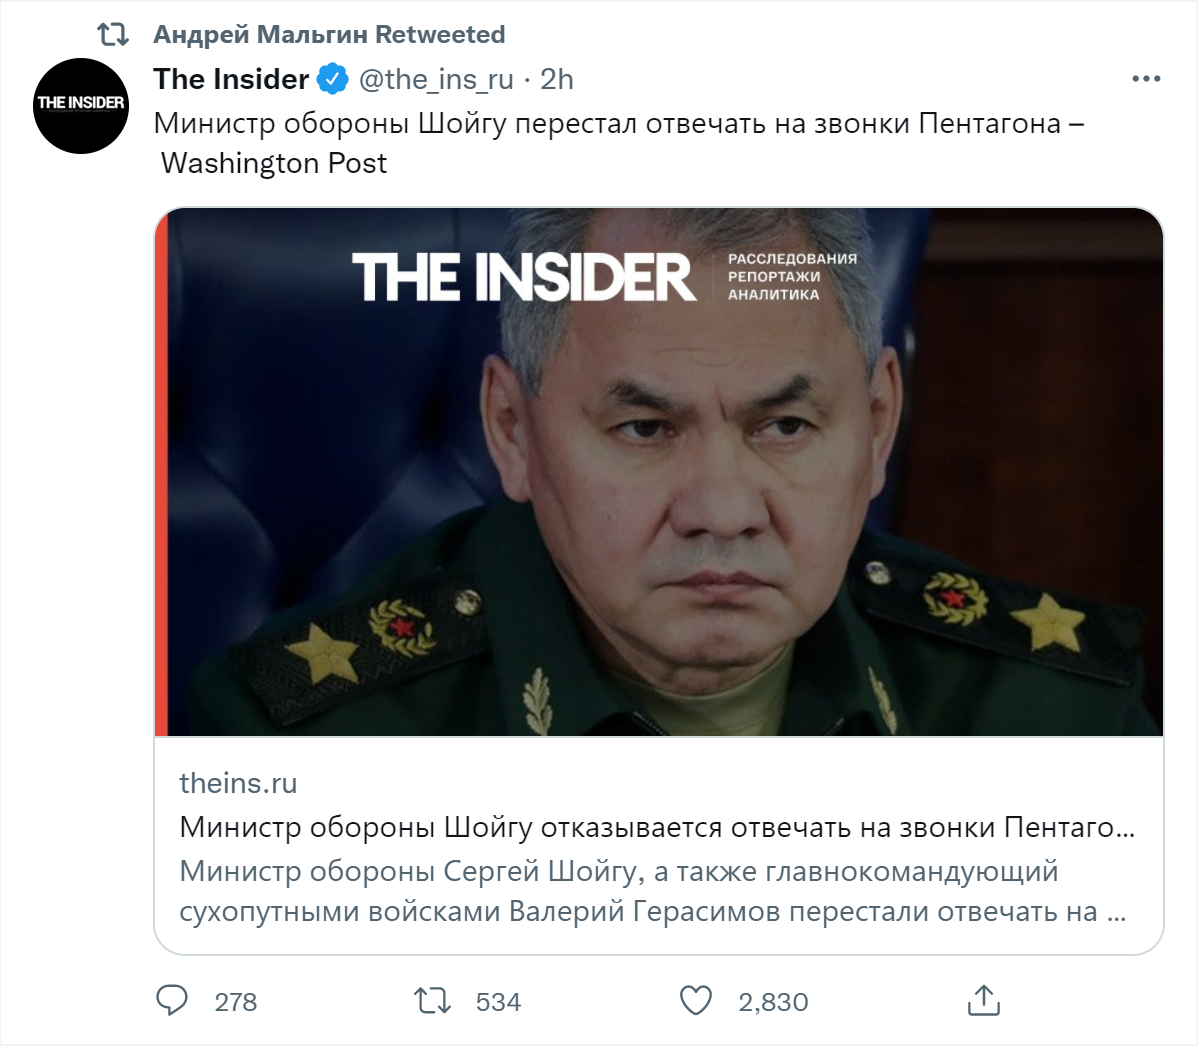This screenshot has height=1046, width=1198.
Task: Open the Андрей Мальгин Retweeted link
Action: coord(329,35)
